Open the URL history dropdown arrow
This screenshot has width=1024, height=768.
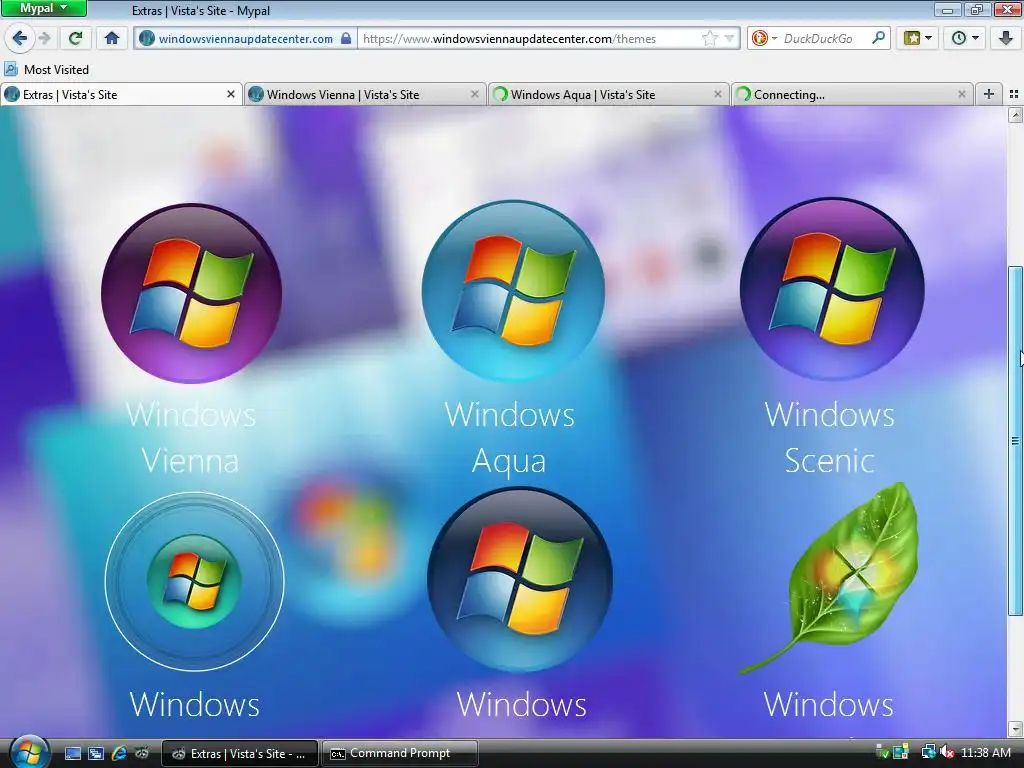click(729, 39)
